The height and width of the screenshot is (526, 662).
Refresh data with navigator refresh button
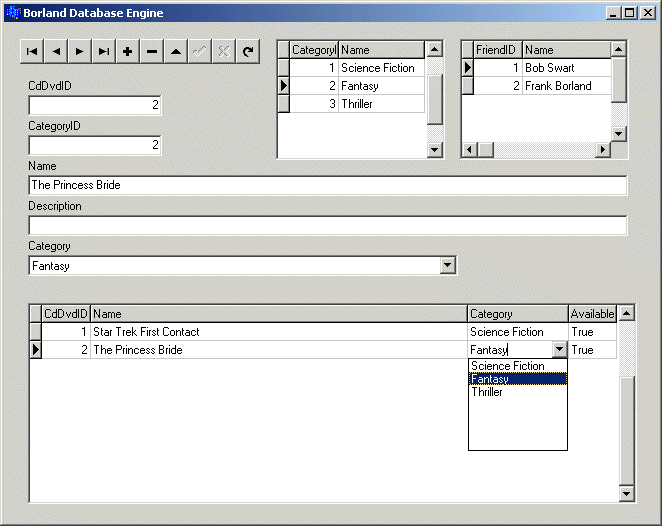(x=248, y=52)
